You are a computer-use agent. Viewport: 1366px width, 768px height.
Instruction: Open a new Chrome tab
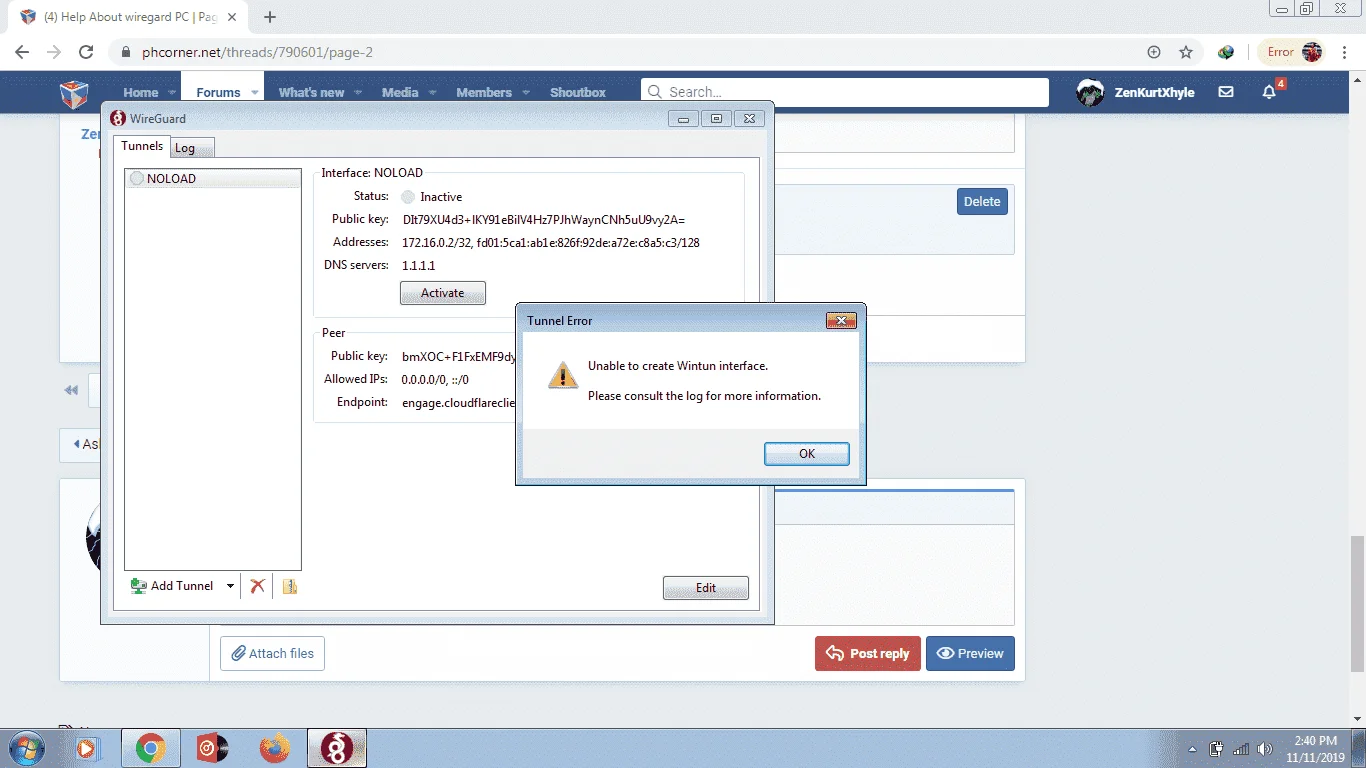coord(270,17)
